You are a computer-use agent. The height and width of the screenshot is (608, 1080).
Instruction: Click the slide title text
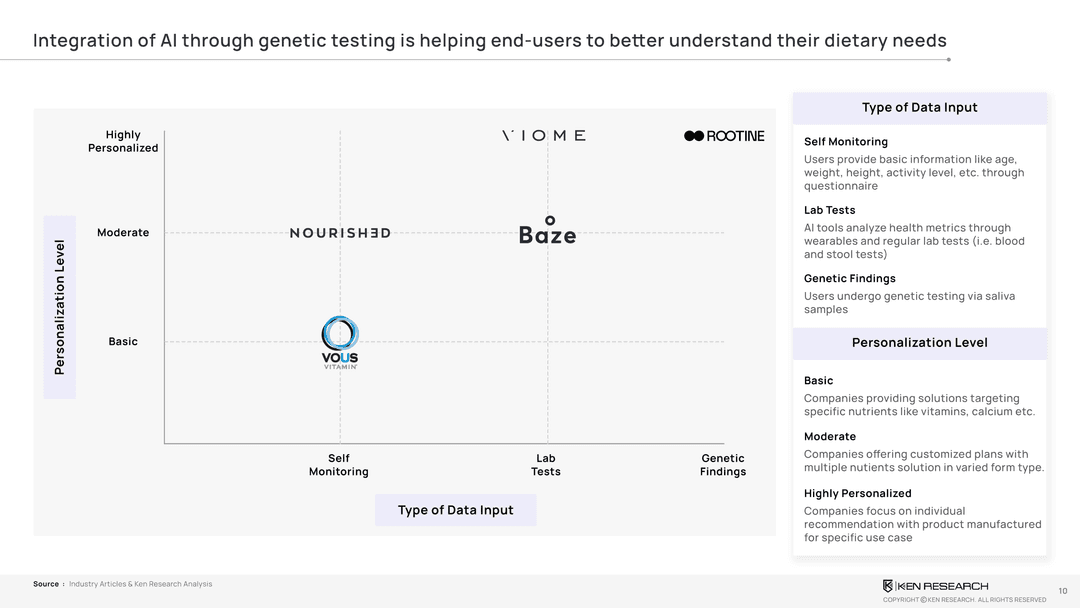click(489, 41)
